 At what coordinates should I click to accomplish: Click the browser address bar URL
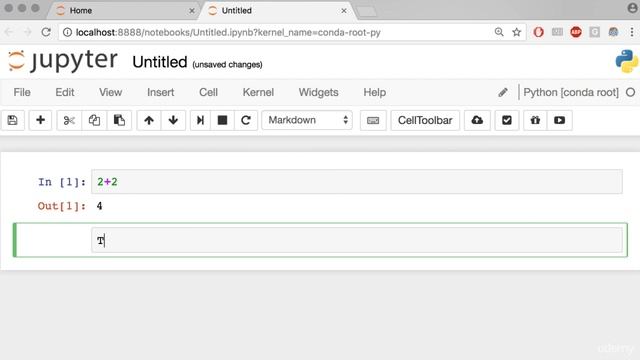click(228, 32)
